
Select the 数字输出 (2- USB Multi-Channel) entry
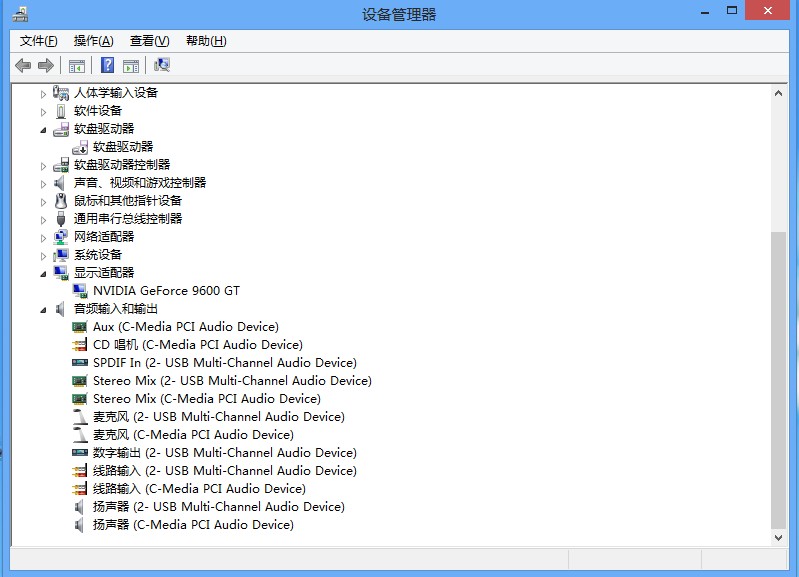coord(225,453)
